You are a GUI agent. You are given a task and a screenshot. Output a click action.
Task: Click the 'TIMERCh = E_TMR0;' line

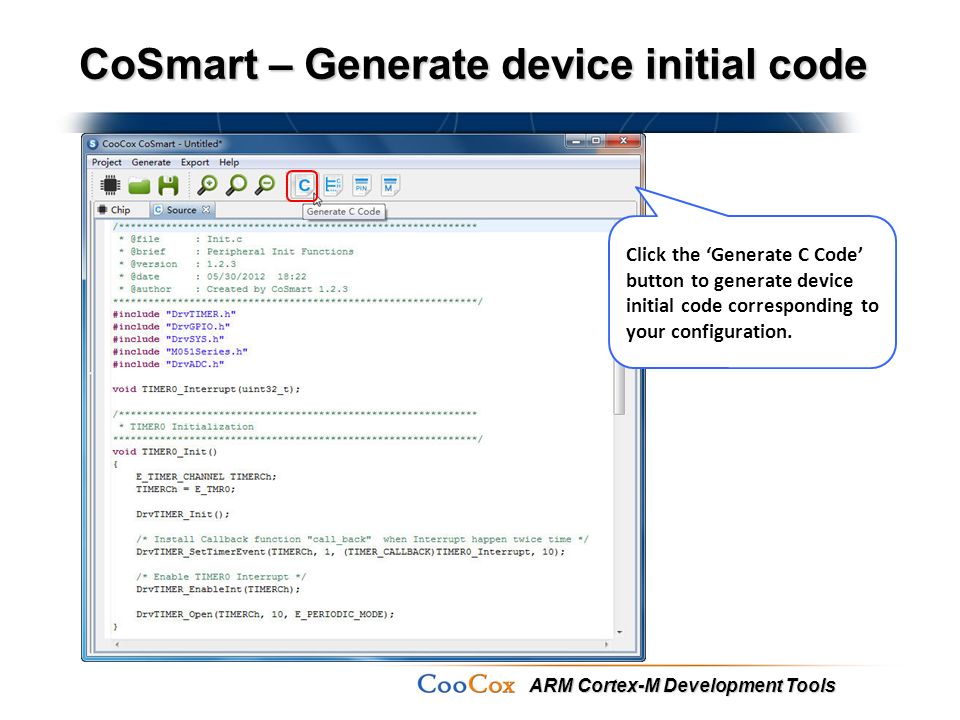186,489
